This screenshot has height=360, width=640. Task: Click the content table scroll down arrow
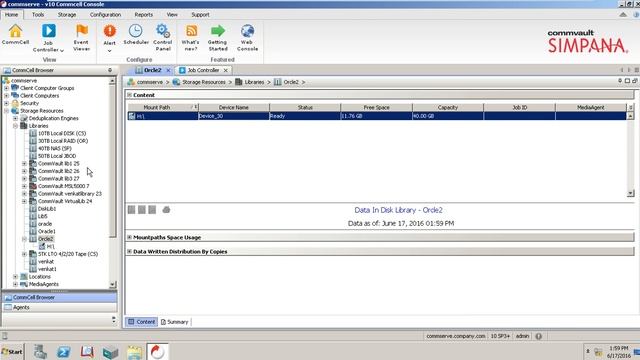point(631,193)
